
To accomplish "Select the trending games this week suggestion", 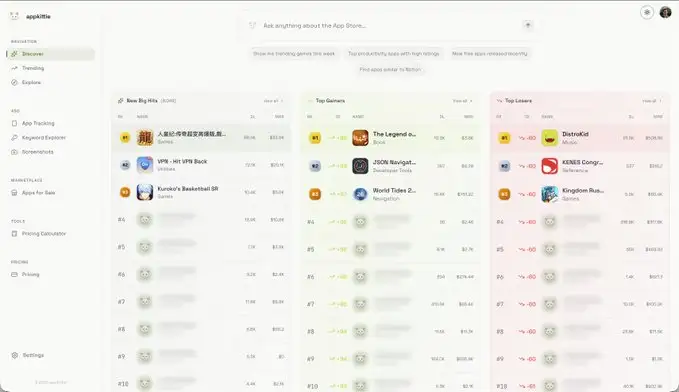I will (294, 54).
